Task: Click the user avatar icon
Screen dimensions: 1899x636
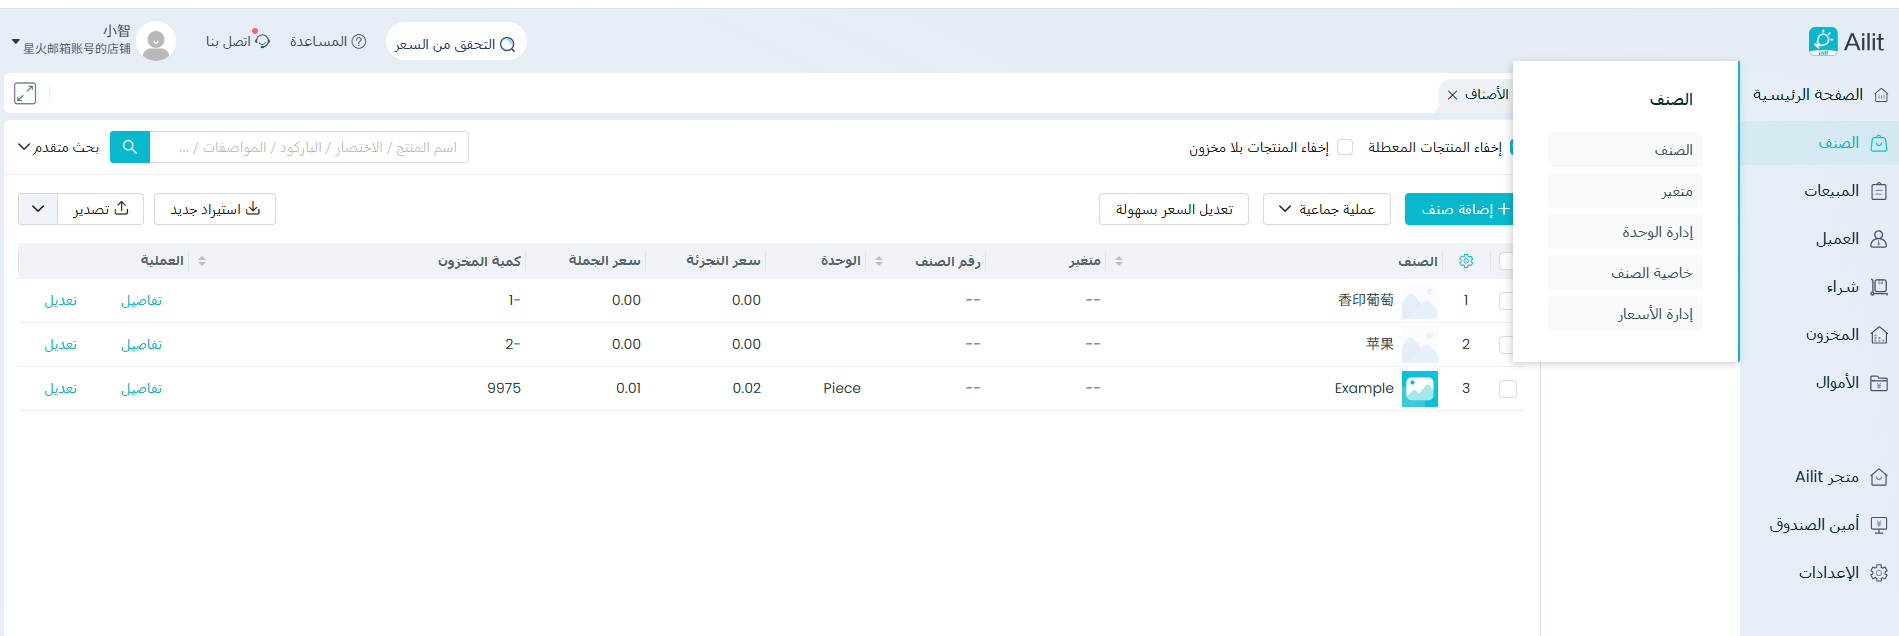Action: pos(156,42)
